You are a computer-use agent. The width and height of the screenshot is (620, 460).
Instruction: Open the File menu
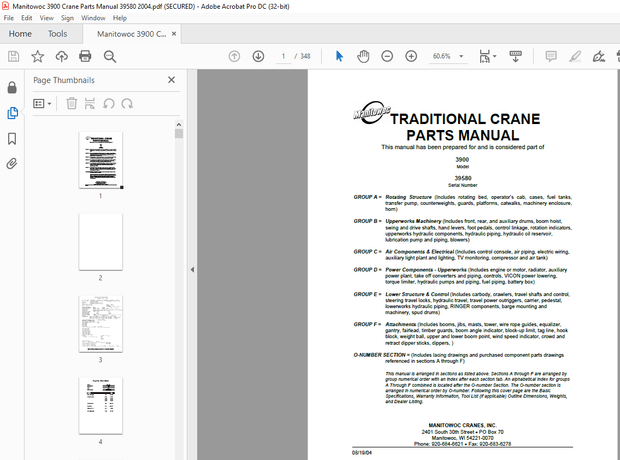coord(9,18)
